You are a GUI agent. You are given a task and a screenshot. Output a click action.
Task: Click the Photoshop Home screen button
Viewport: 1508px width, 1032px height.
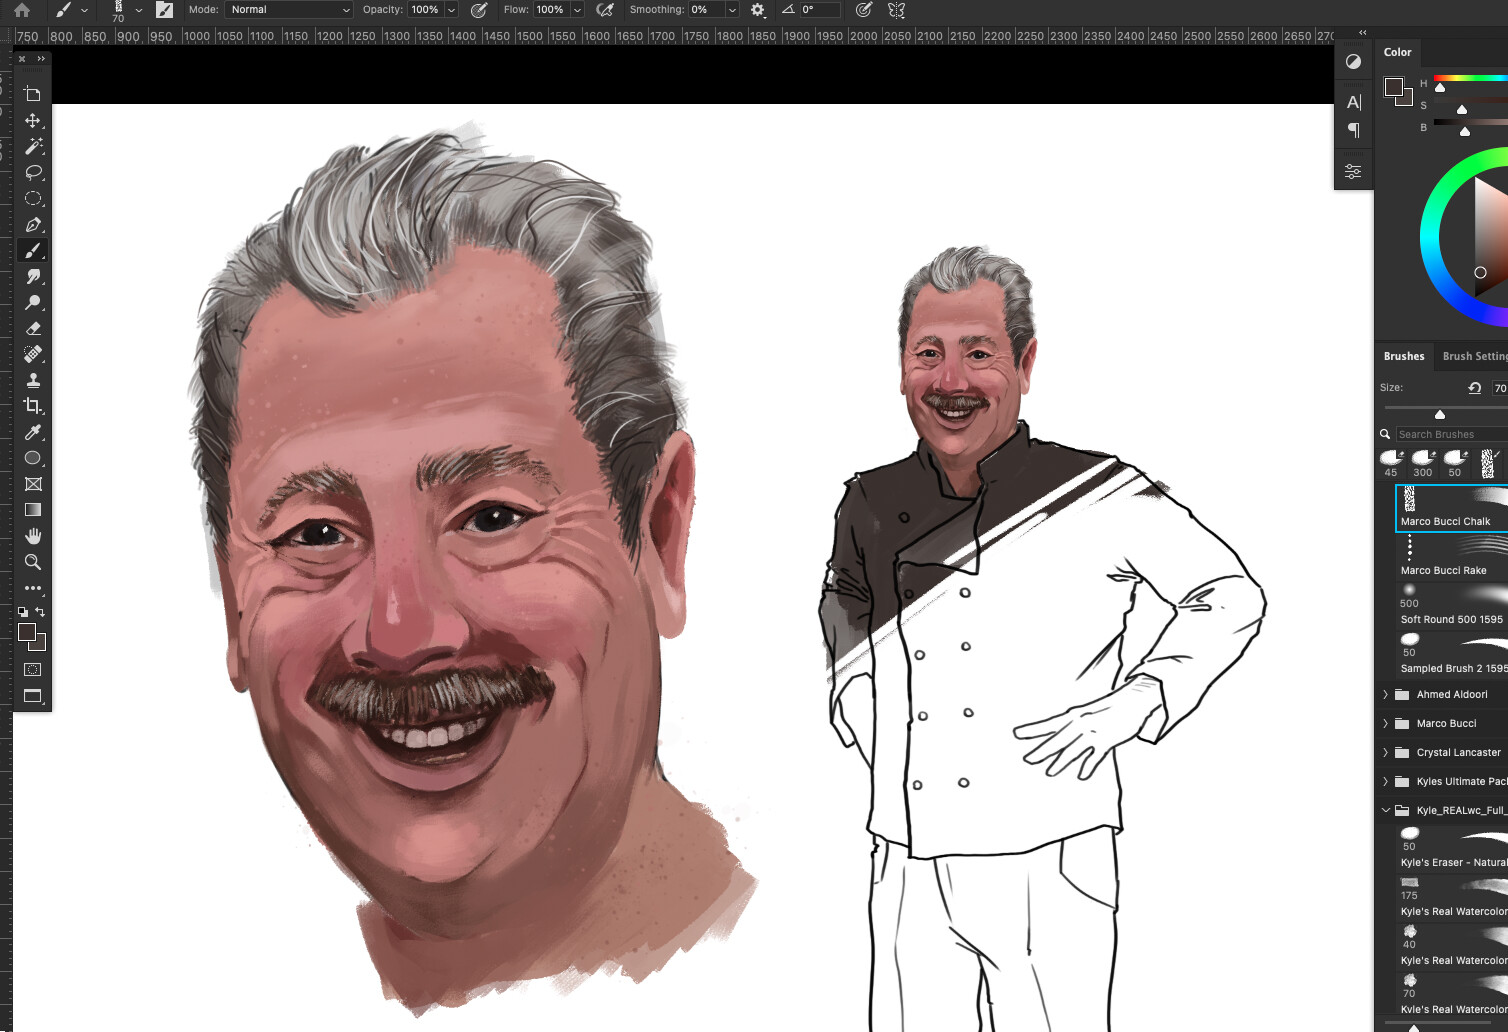pyautogui.click(x=20, y=10)
